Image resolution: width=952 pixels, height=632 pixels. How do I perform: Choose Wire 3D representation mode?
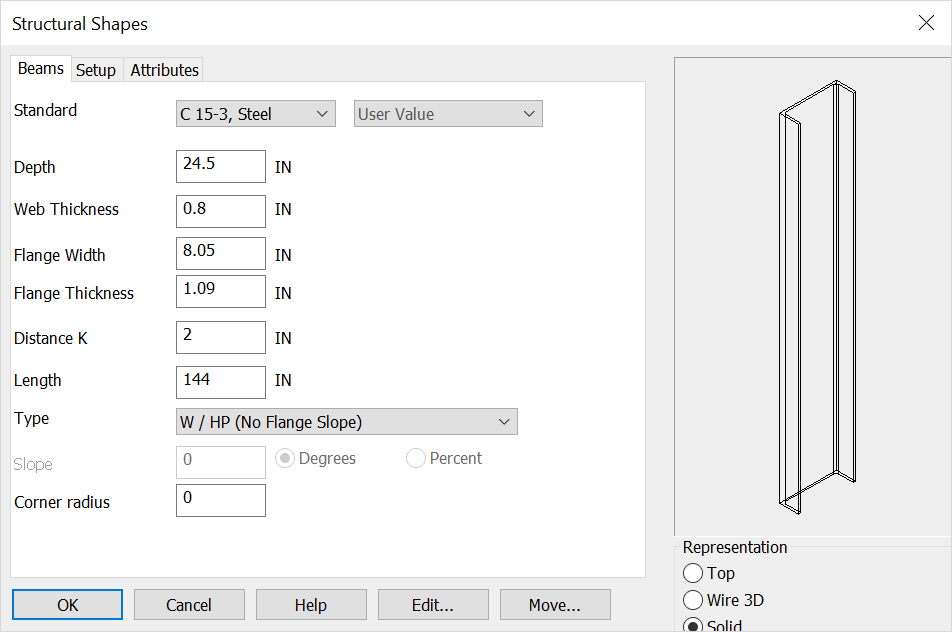[695, 600]
